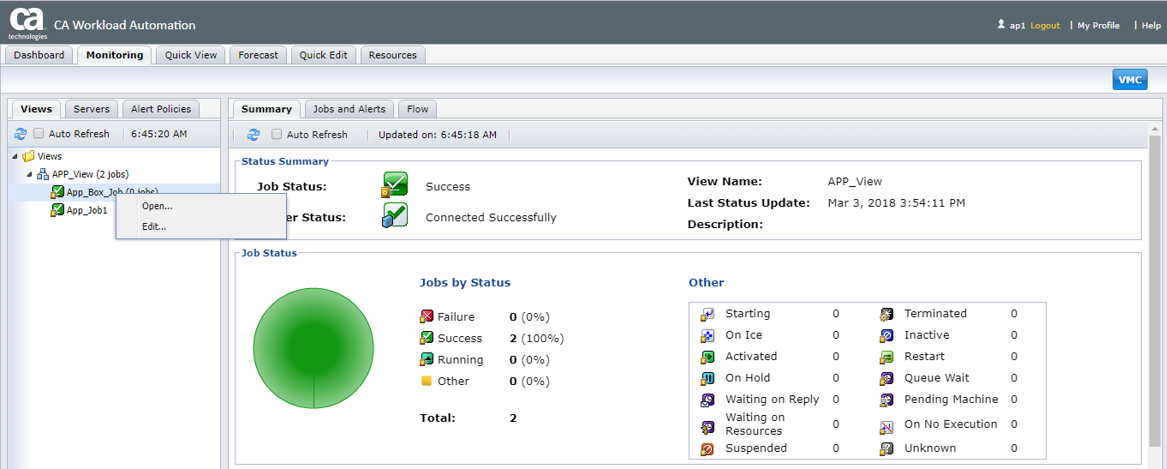Select the App_Job1 tree item
Viewport: 1167px width, 469px height.
coord(87,211)
